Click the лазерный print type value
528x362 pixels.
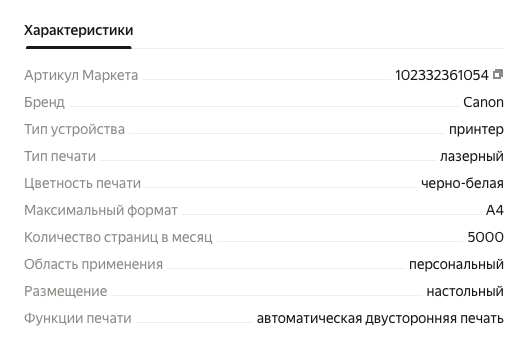pos(472,156)
